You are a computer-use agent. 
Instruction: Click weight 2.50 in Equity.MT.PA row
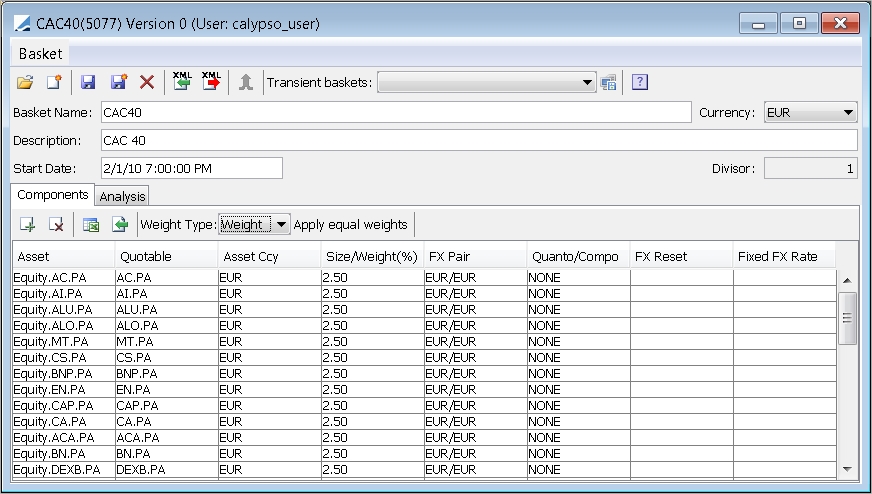click(372, 342)
